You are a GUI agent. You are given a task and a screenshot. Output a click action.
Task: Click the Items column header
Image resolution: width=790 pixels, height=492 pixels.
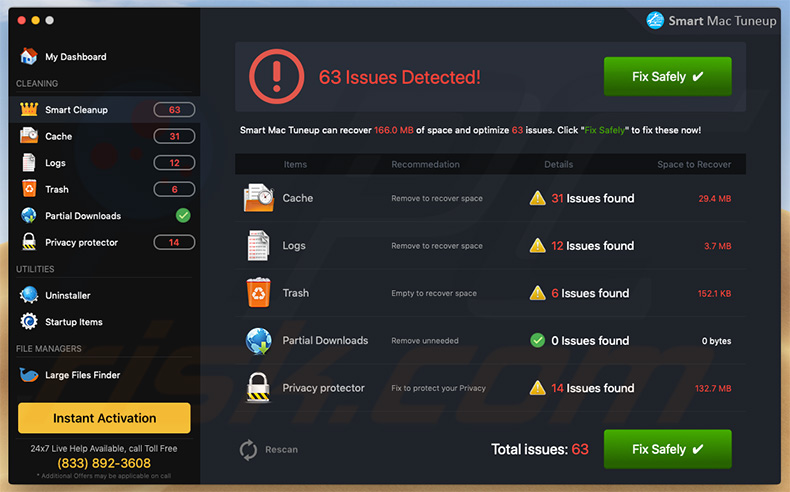pyautogui.click(x=295, y=164)
